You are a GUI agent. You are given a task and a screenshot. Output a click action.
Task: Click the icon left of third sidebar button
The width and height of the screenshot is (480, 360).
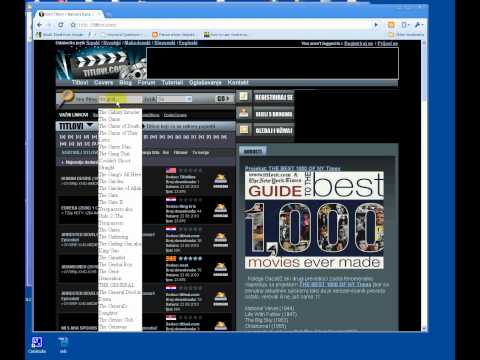click(x=244, y=130)
